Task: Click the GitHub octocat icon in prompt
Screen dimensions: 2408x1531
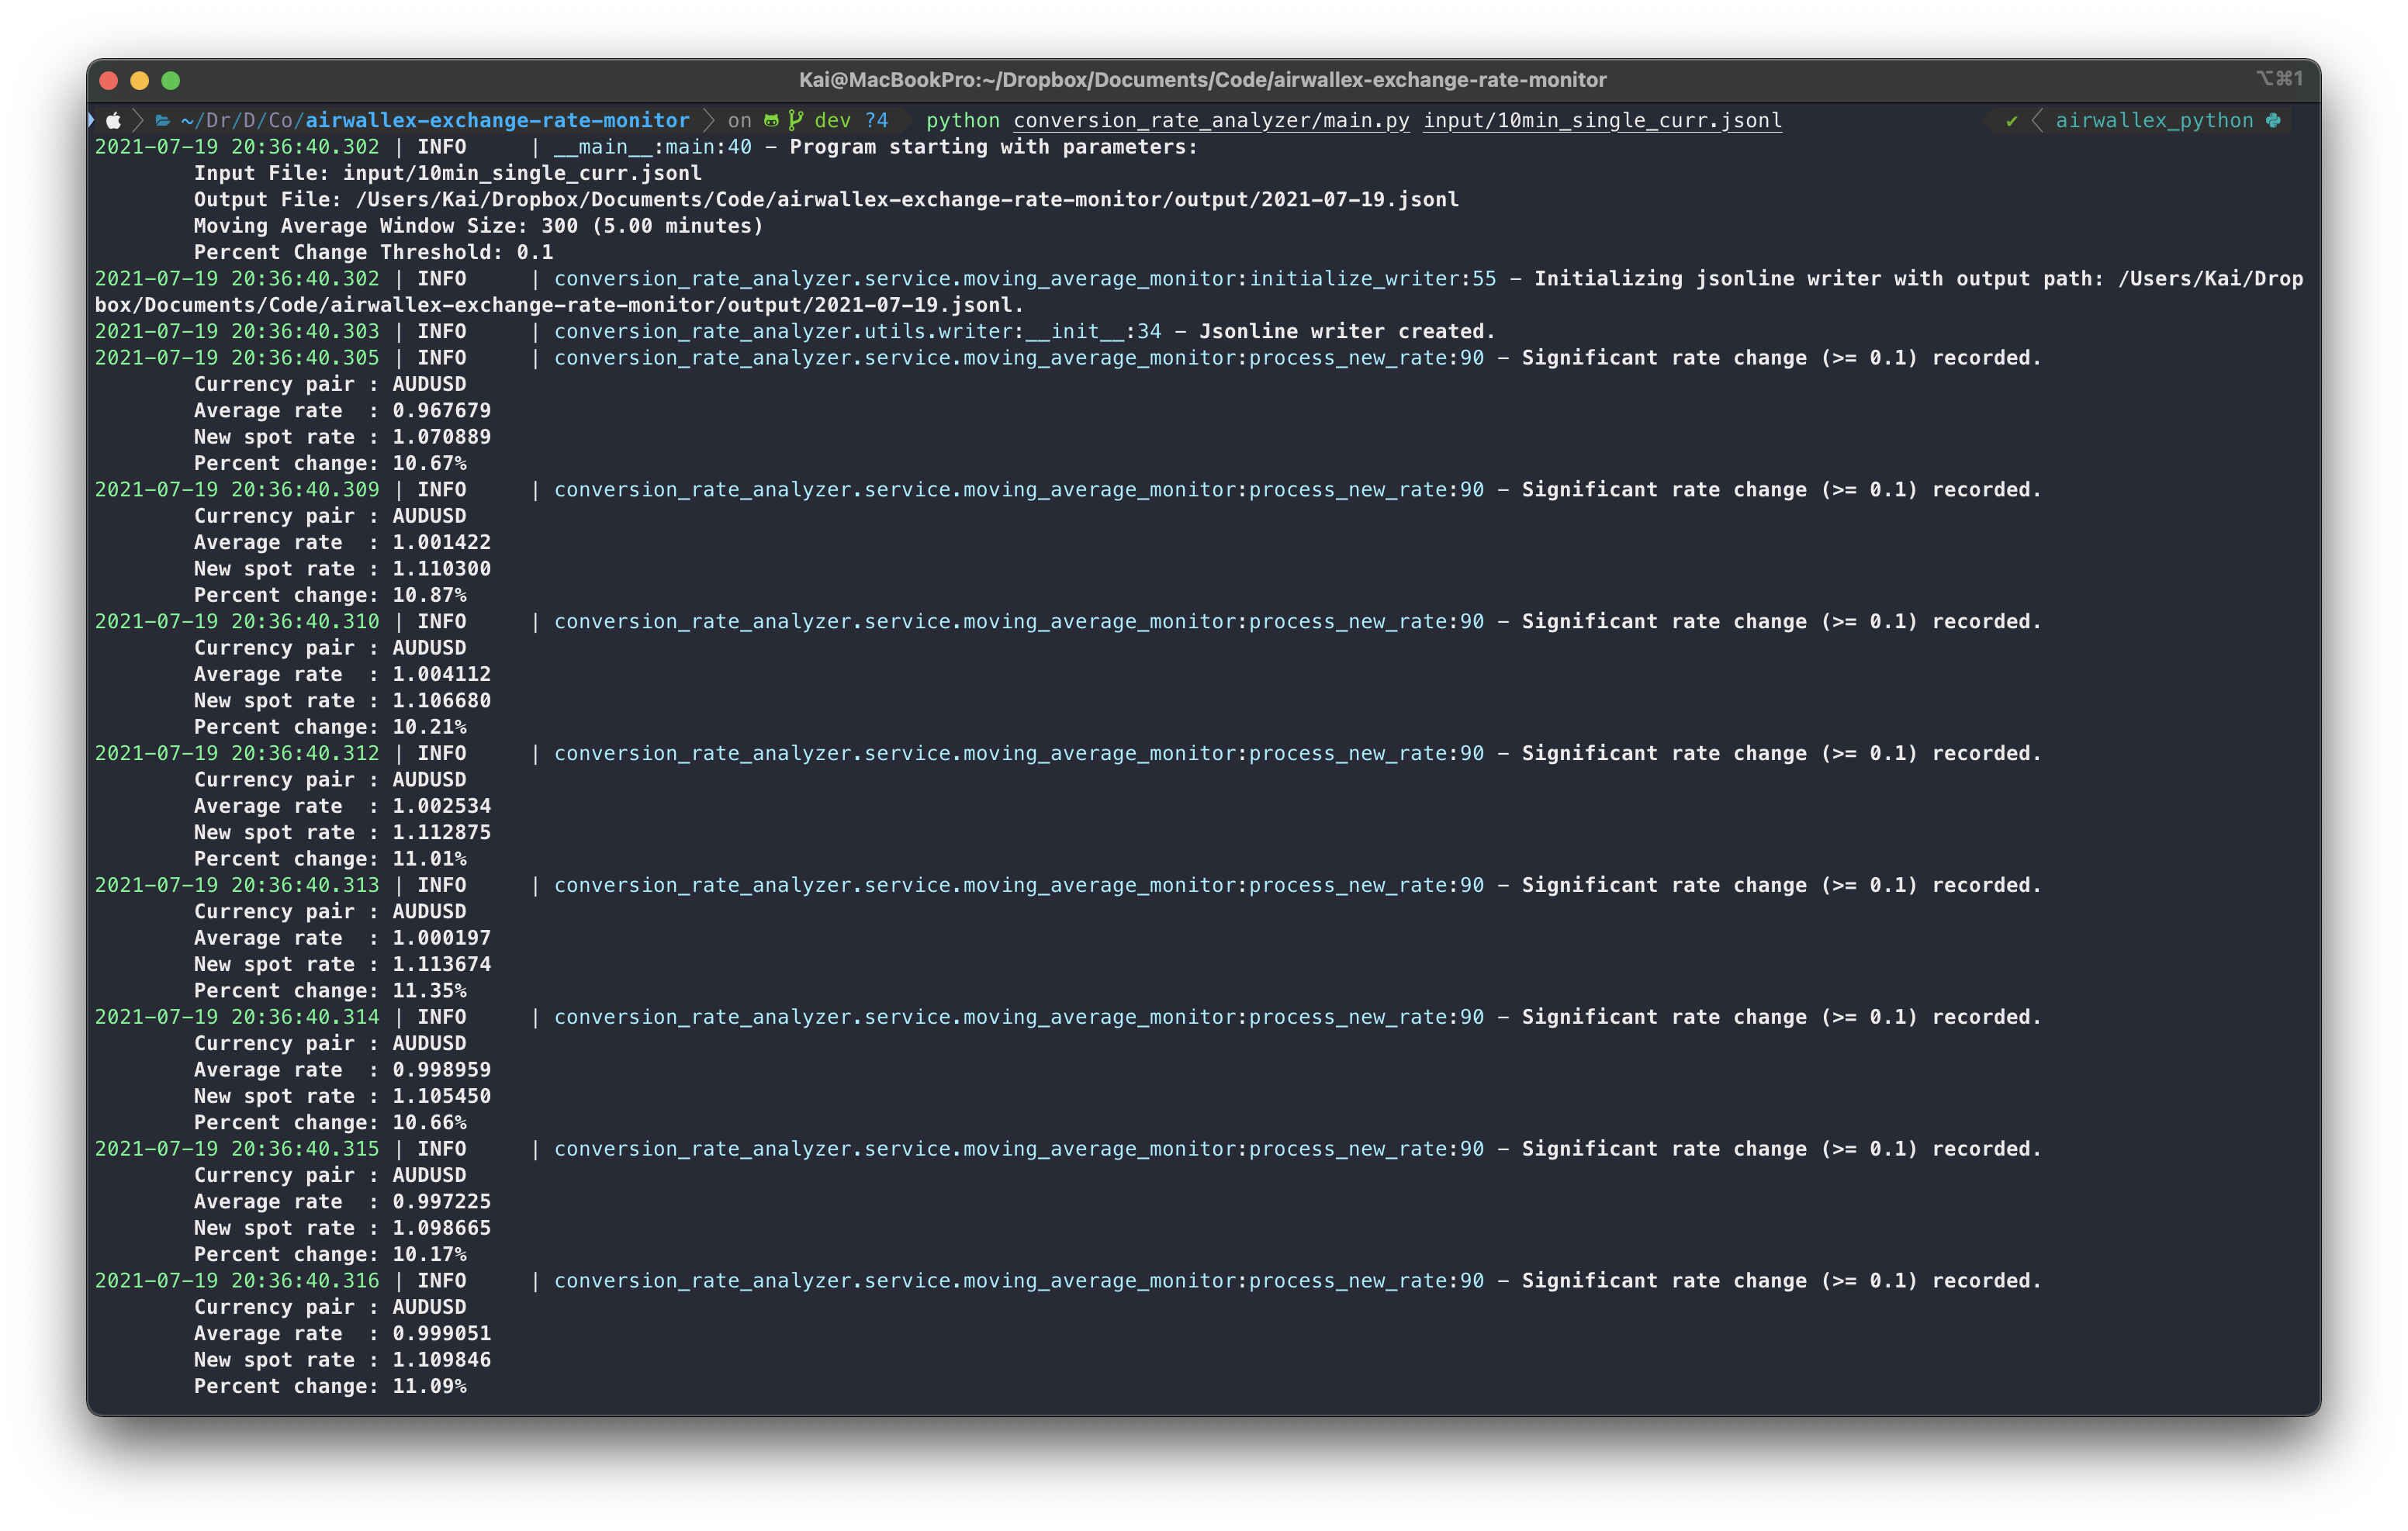Action: (x=771, y=121)
